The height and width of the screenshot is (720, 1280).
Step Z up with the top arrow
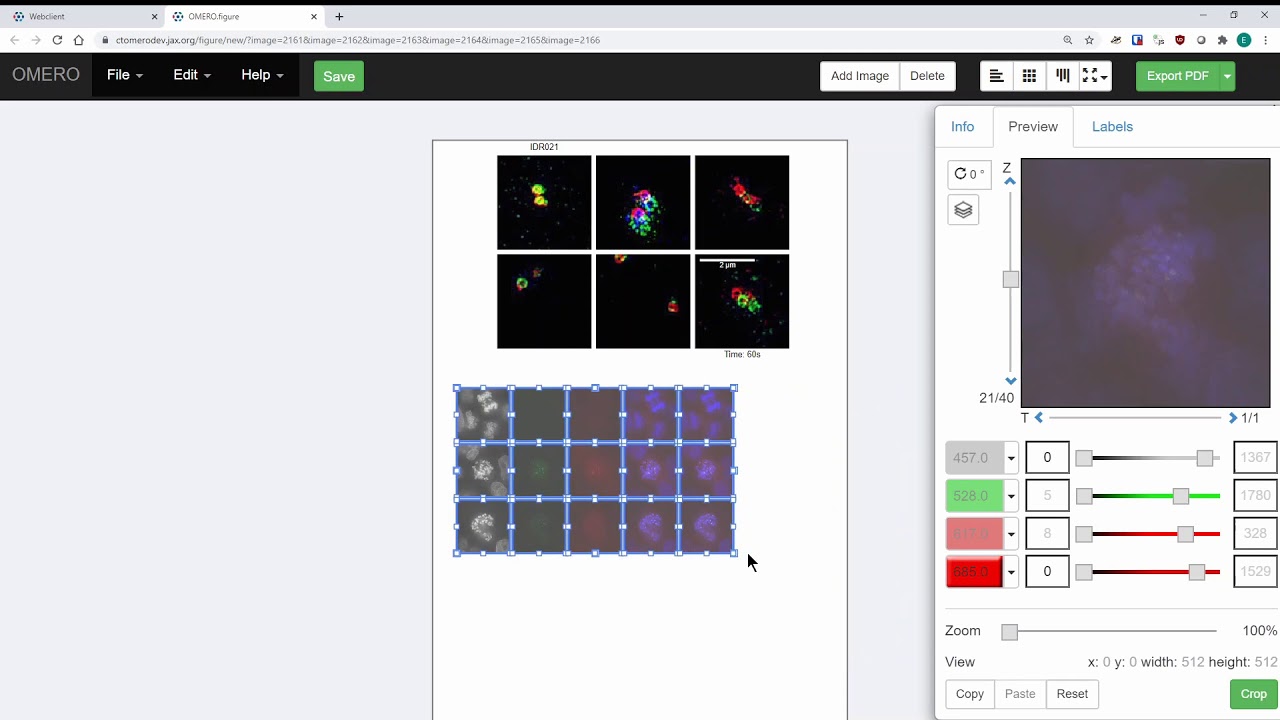(1010, 181)
